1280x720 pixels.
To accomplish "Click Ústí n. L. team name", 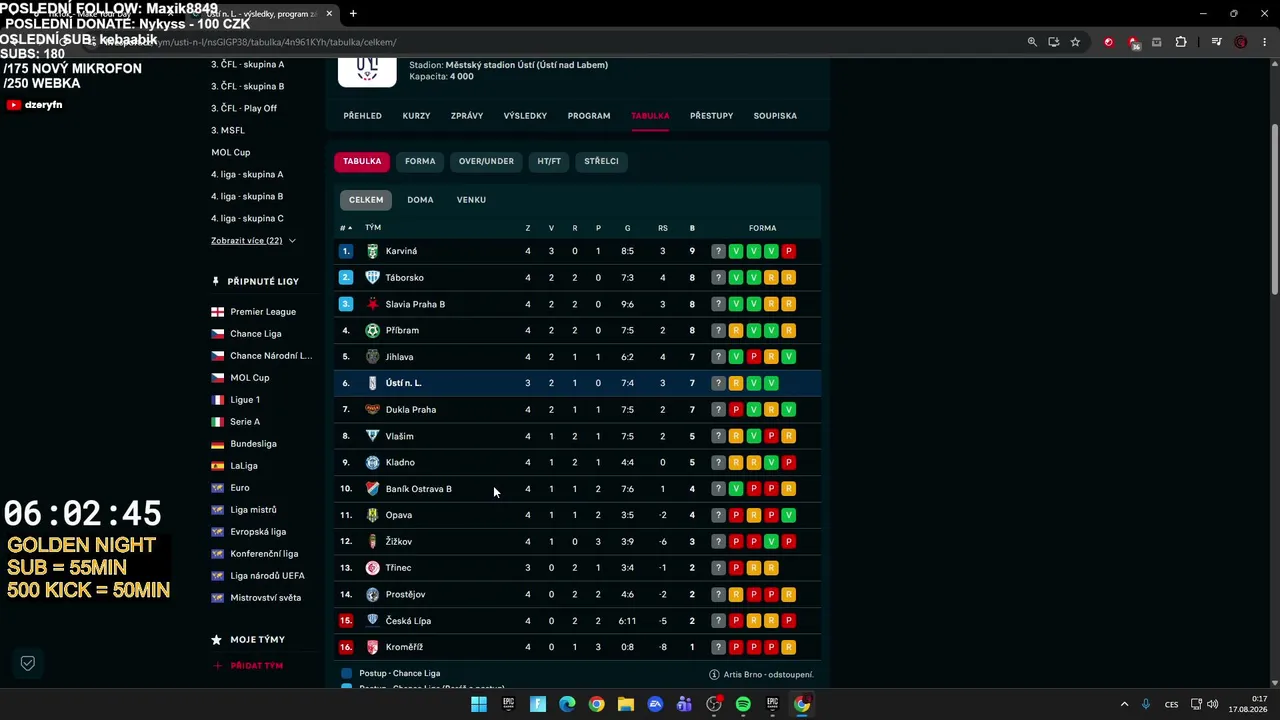I will [404, 383].
